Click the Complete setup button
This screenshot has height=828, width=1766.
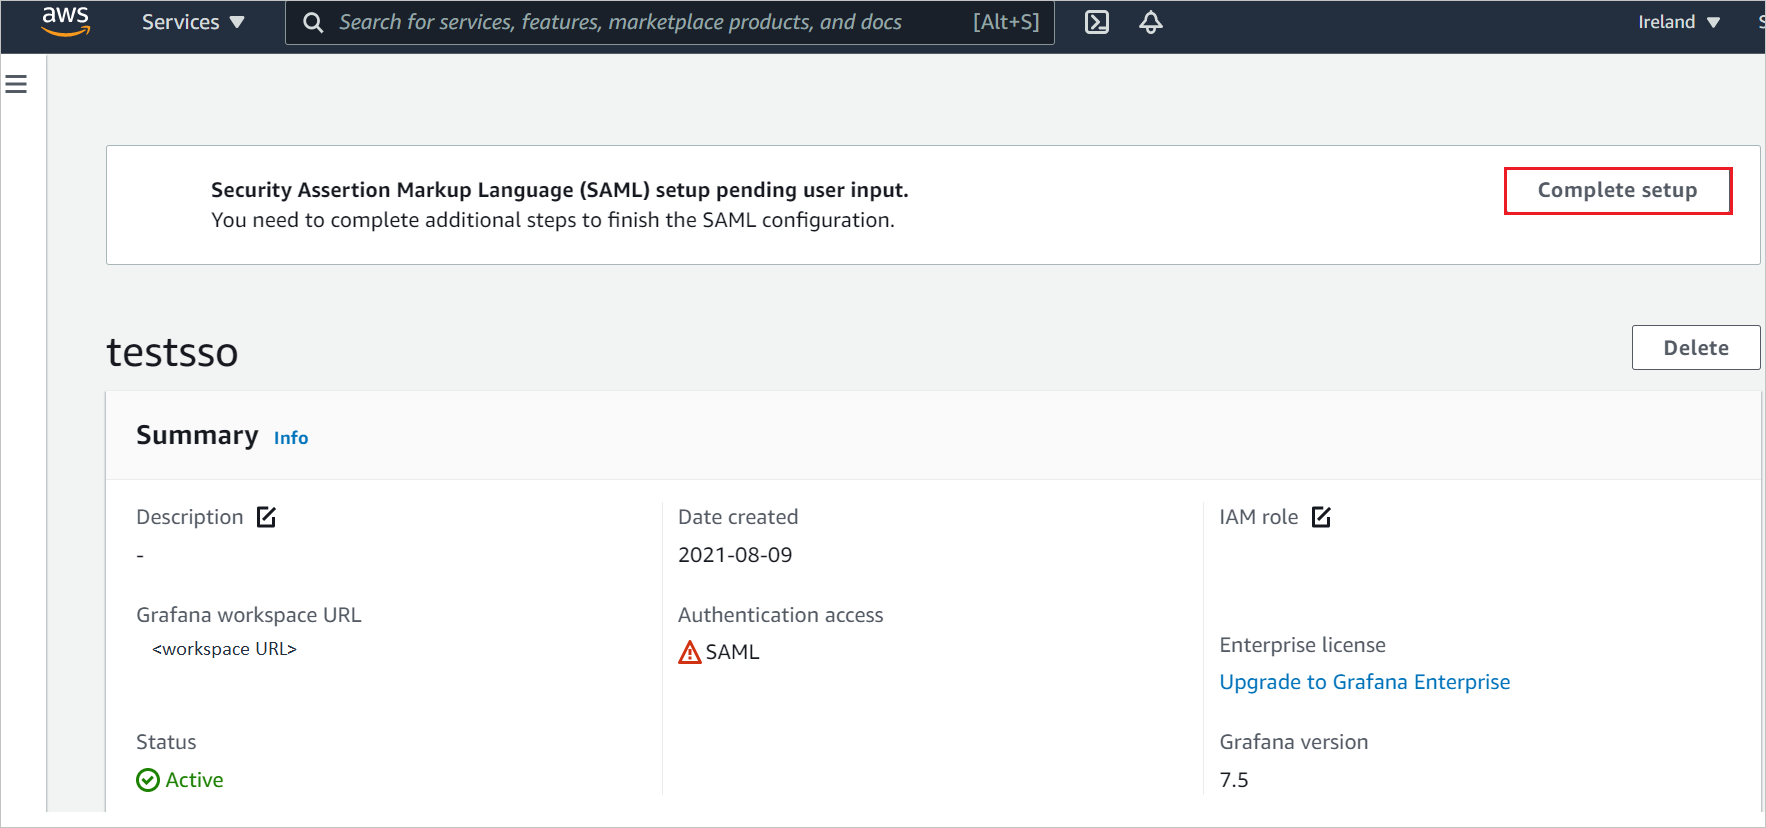click(1617, 190)
